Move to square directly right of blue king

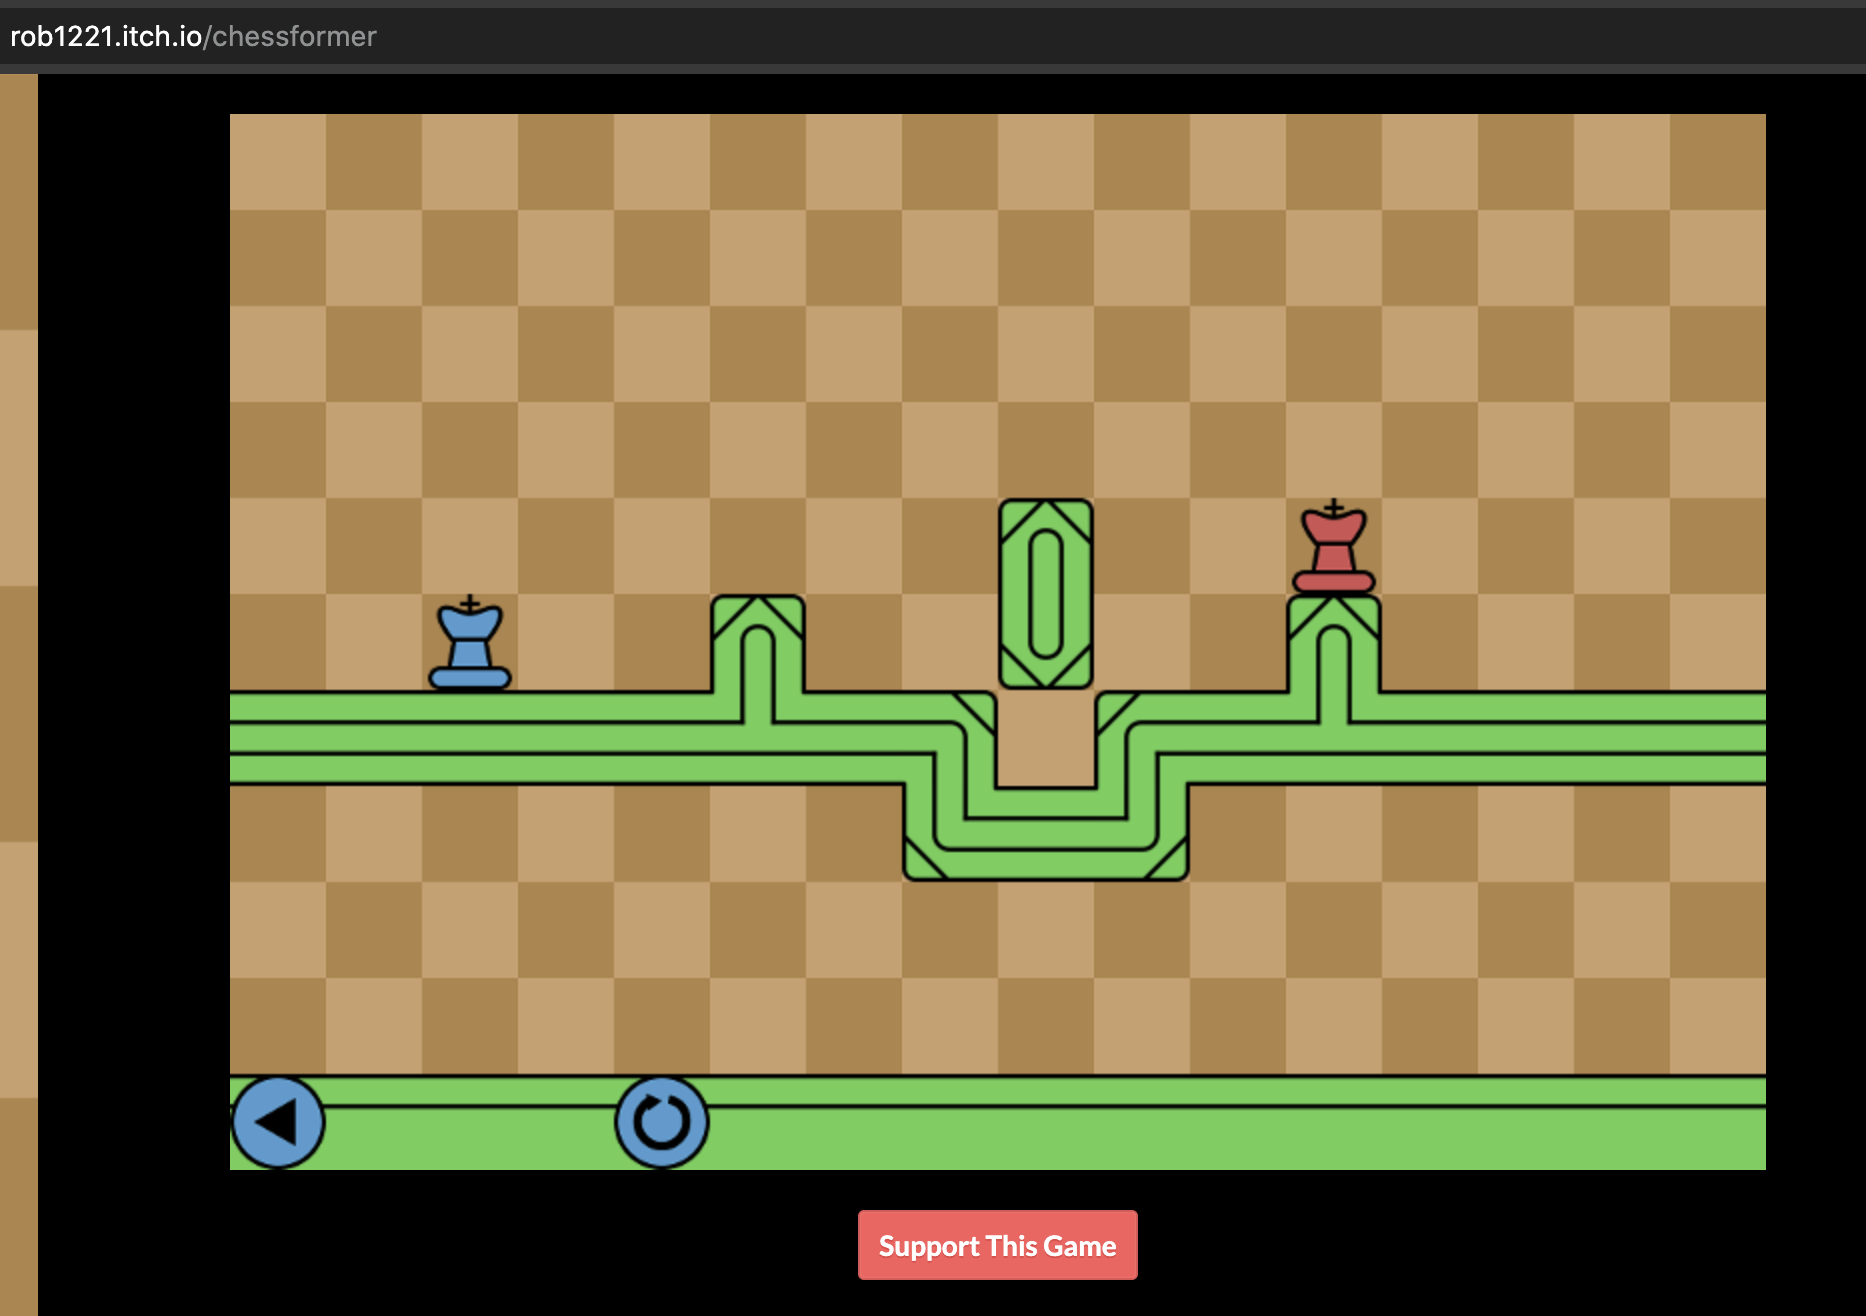[566, 642]
